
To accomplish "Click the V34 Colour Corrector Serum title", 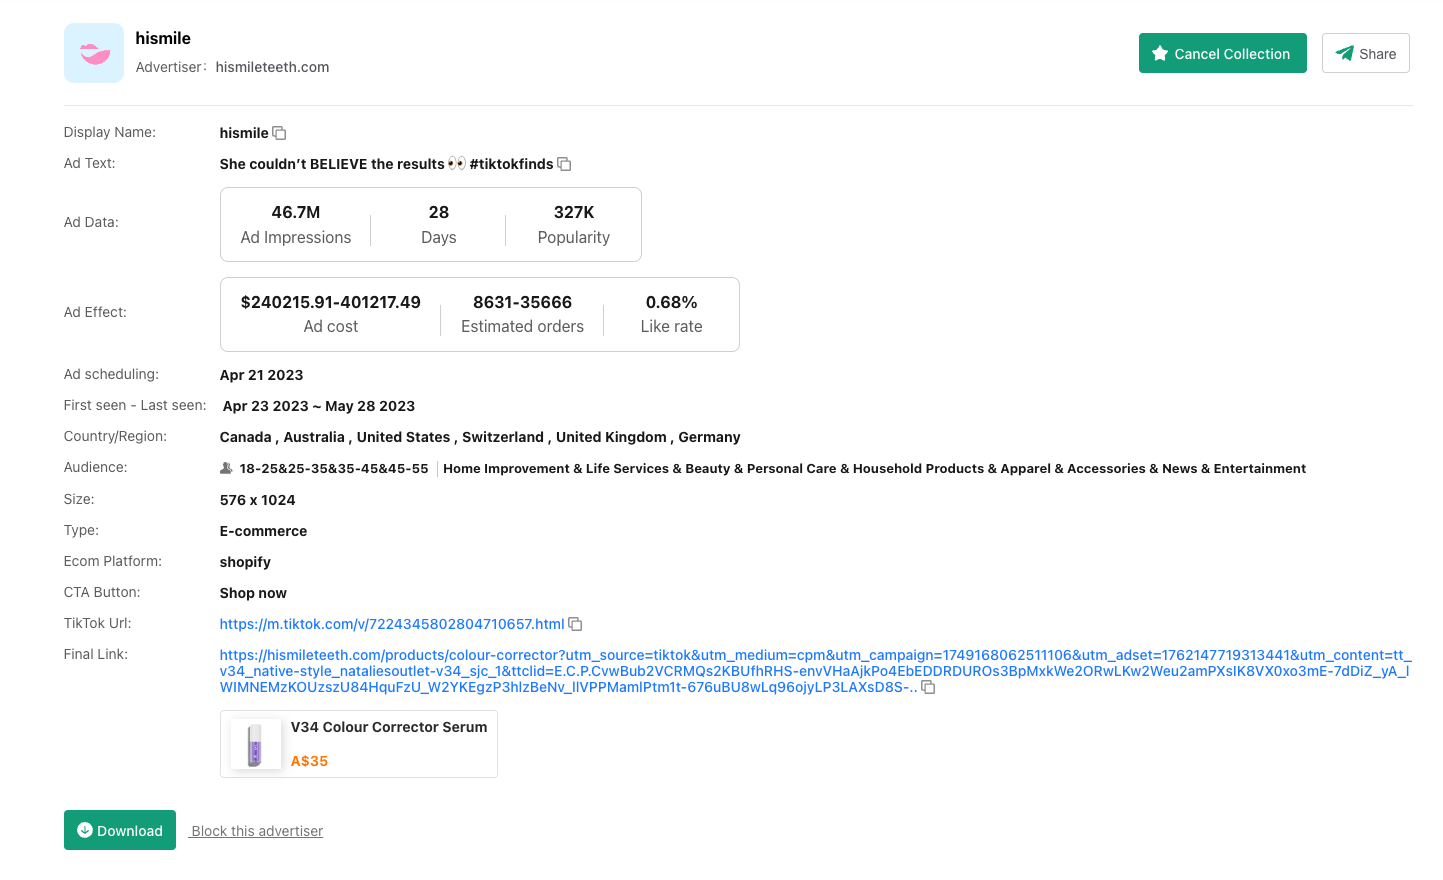I will coord(389,727).
